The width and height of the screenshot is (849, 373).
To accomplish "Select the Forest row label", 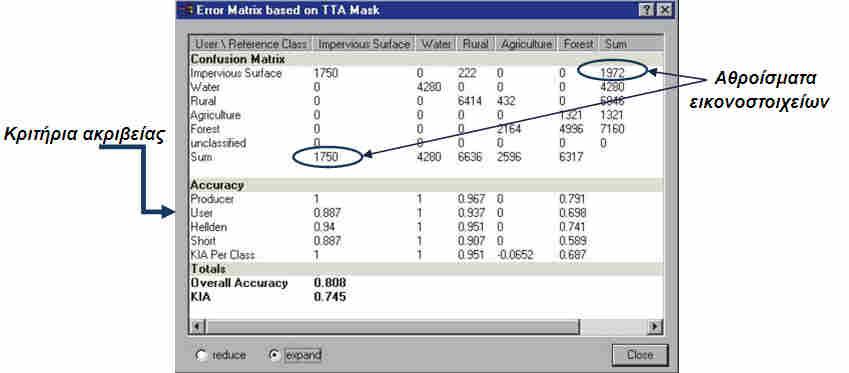I will 205,129.
